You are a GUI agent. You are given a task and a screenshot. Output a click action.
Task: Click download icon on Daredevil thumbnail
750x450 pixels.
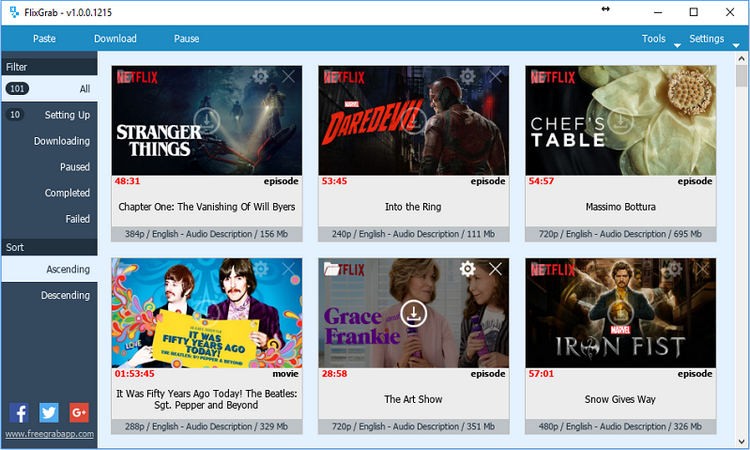point(414,121)
